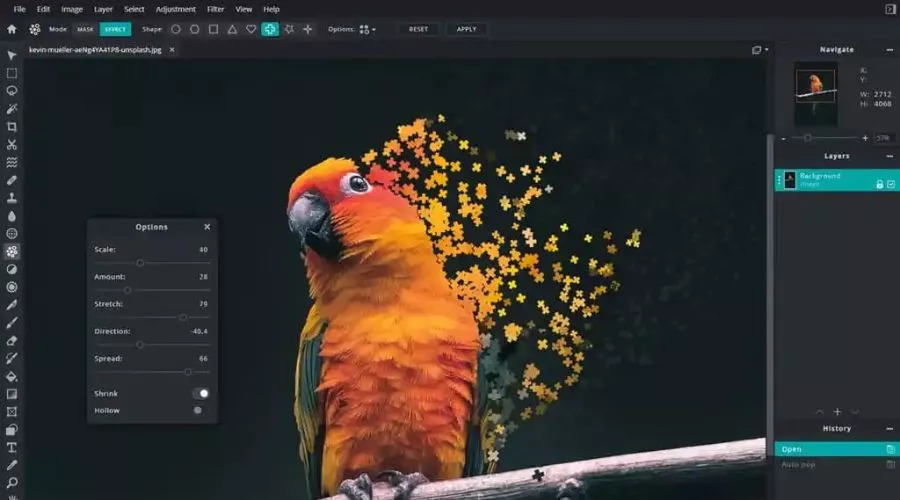Select the Arrange arrow tool

tap(11, 55)
